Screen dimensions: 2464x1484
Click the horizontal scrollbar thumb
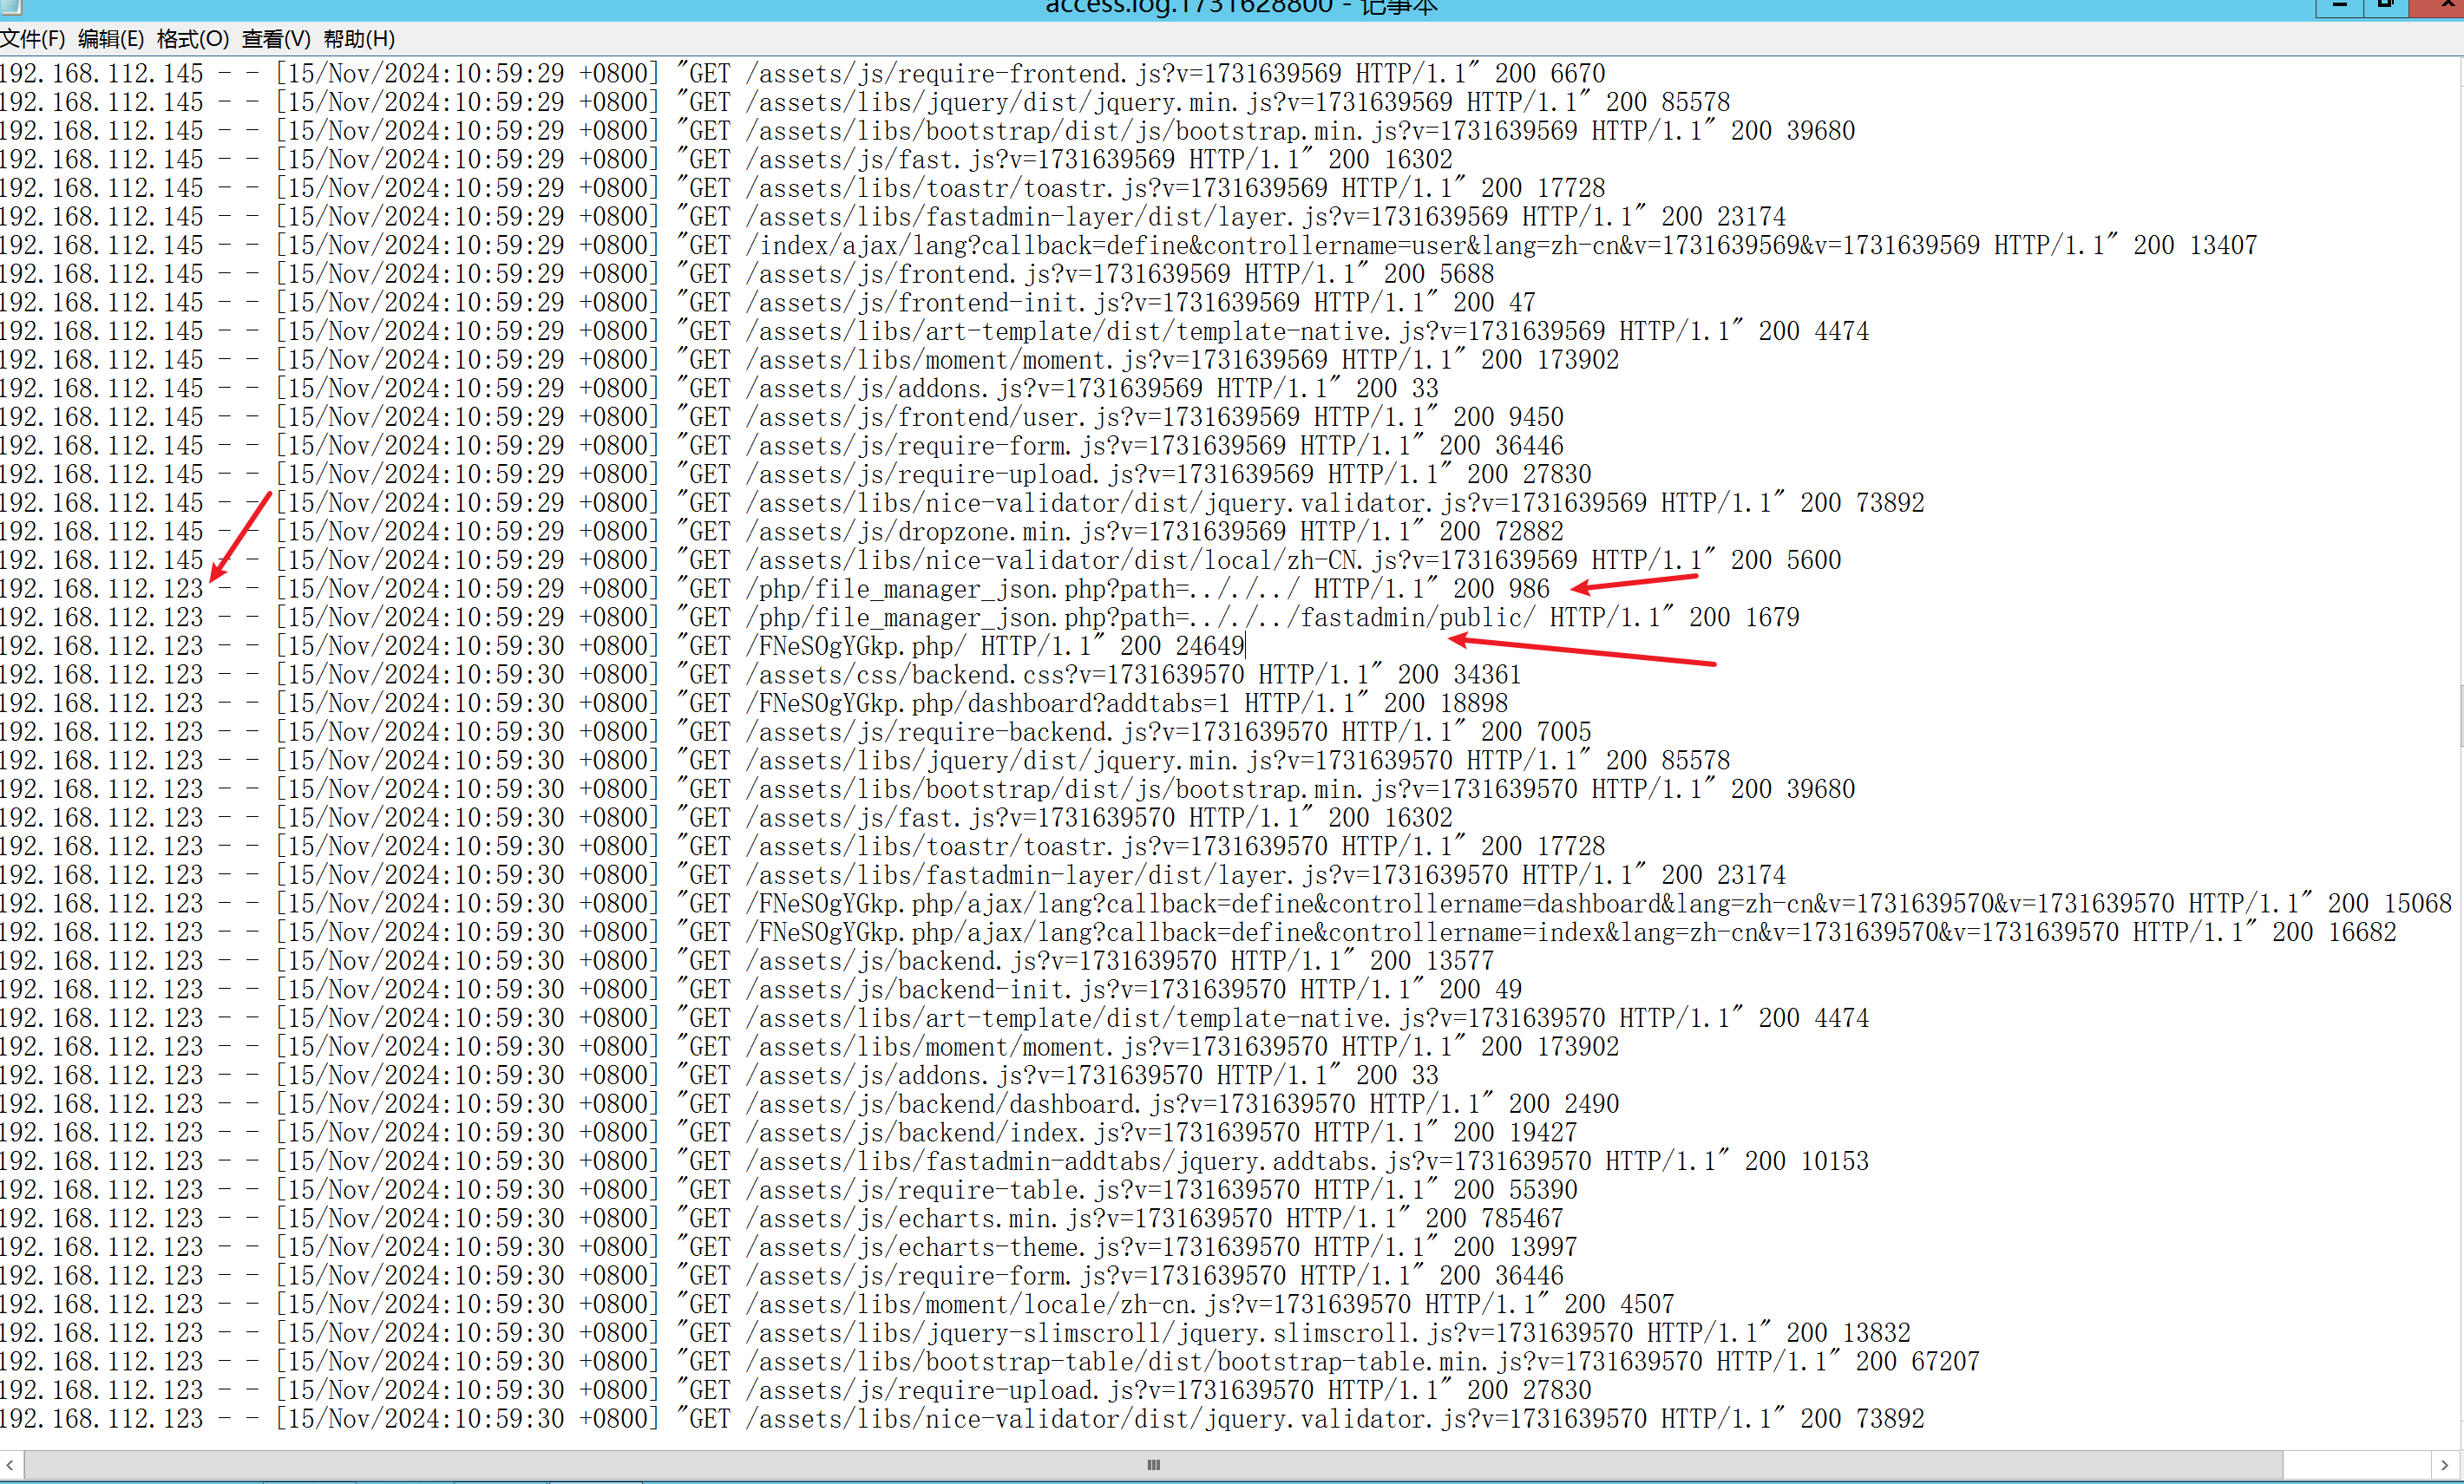click(1153, 1465)
